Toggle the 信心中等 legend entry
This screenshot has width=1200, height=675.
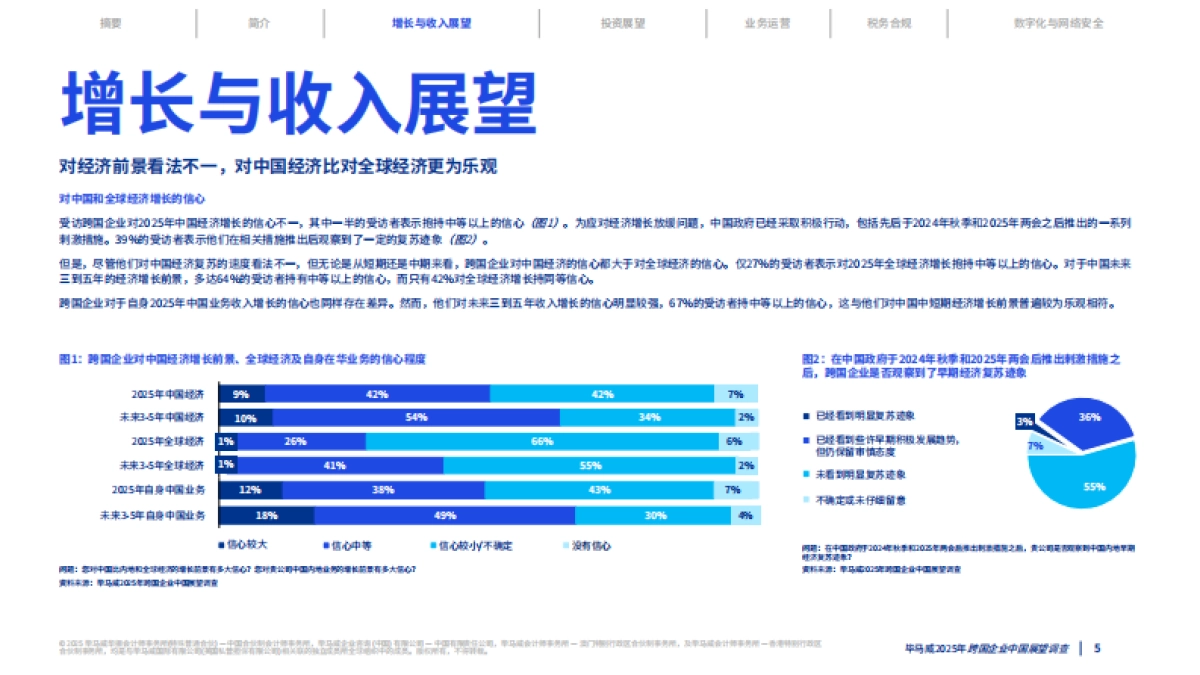tap(325, 544)
